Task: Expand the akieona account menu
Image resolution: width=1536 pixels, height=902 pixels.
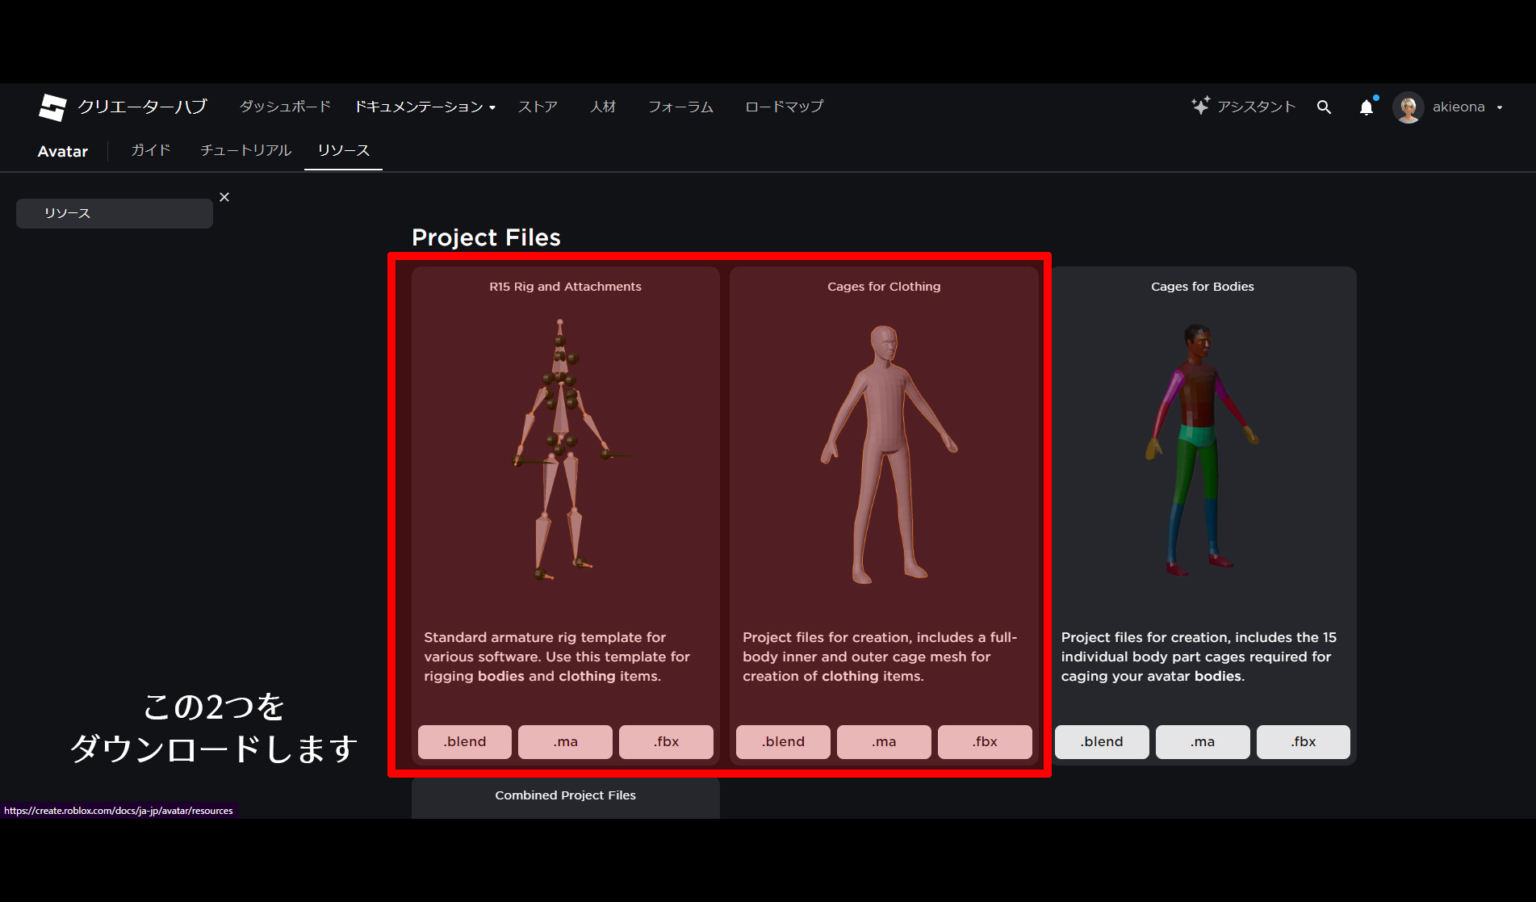Action: point(1499,107)
